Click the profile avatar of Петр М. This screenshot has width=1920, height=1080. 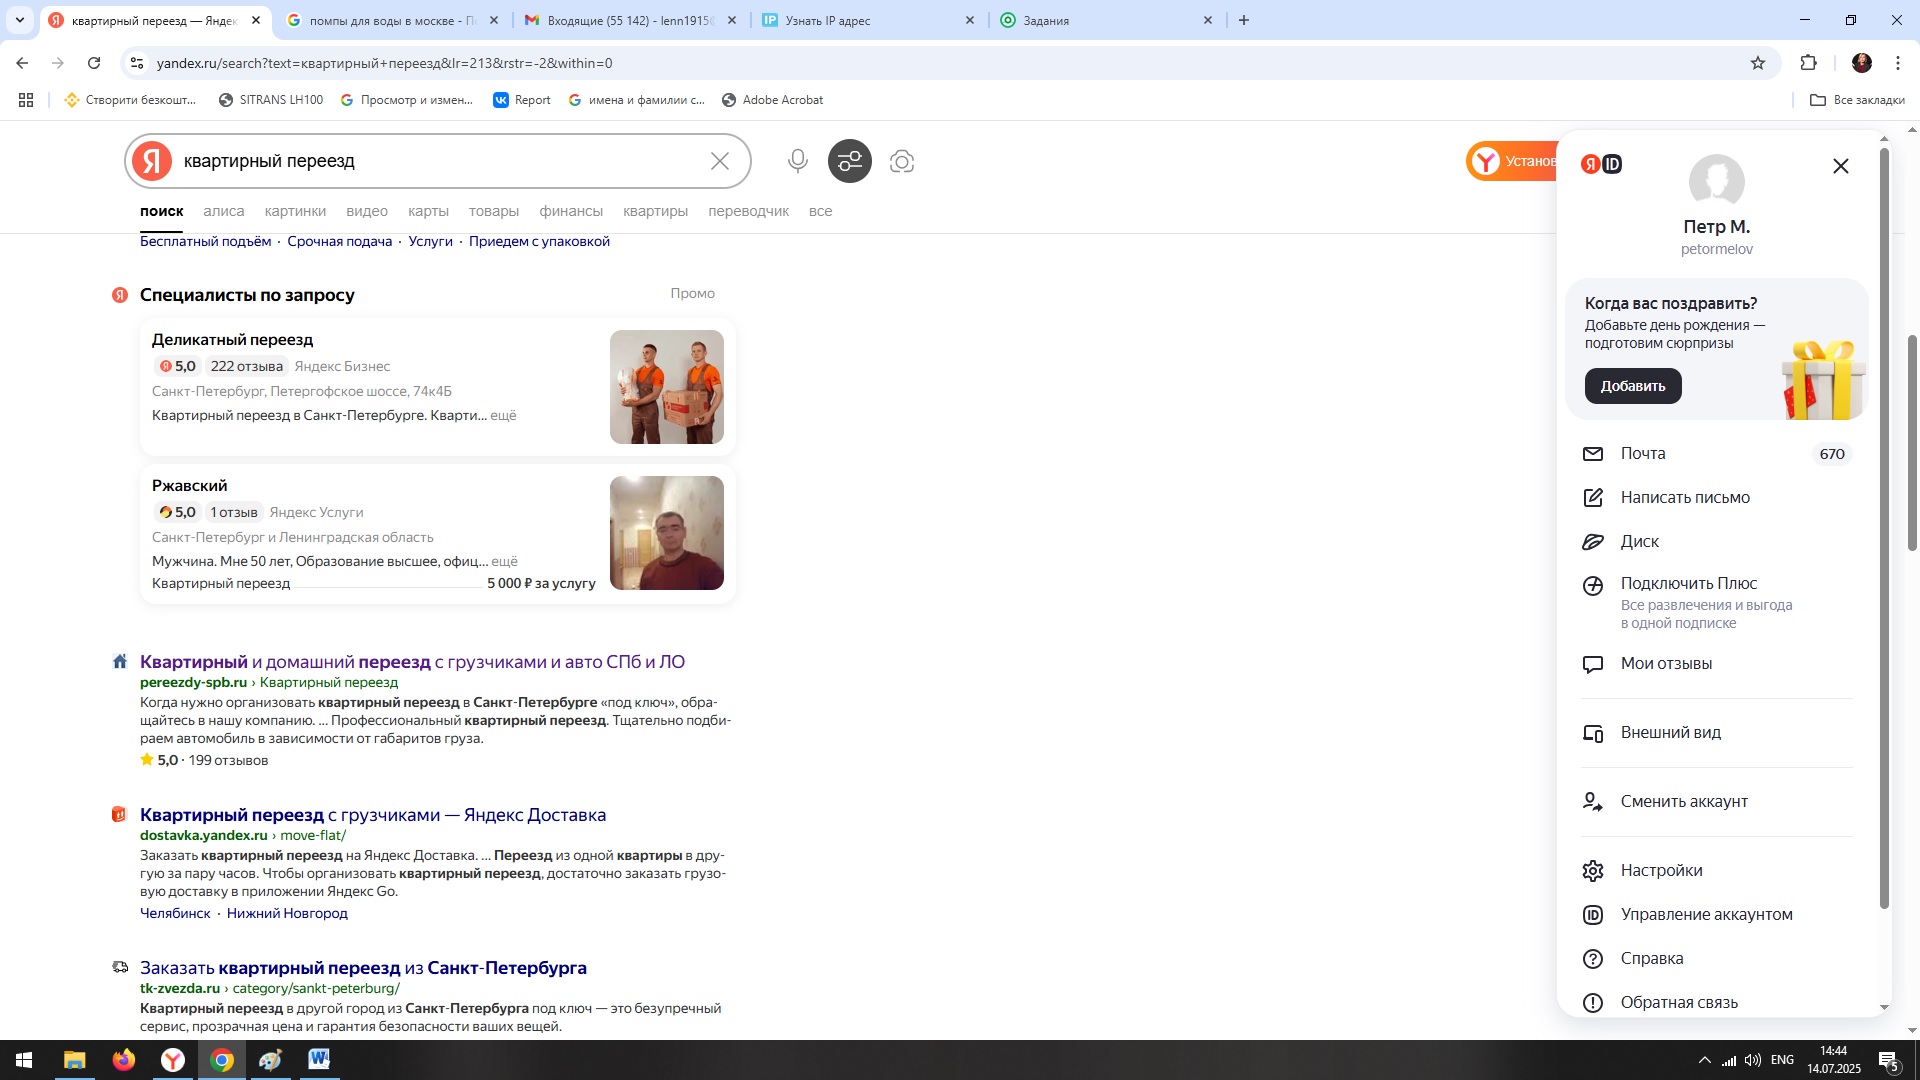pos(1717,182)
